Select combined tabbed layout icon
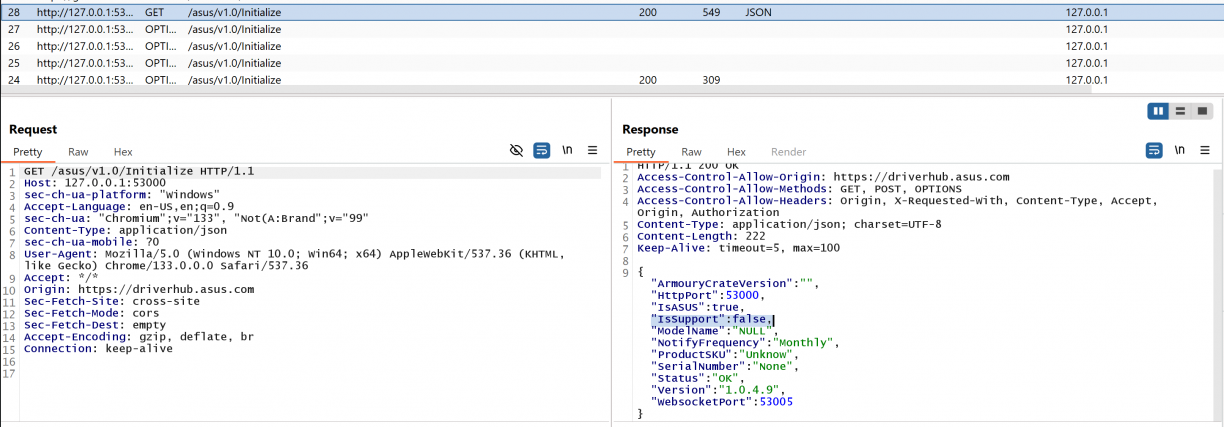1224x427 pixels. [x=1202, y=111]
